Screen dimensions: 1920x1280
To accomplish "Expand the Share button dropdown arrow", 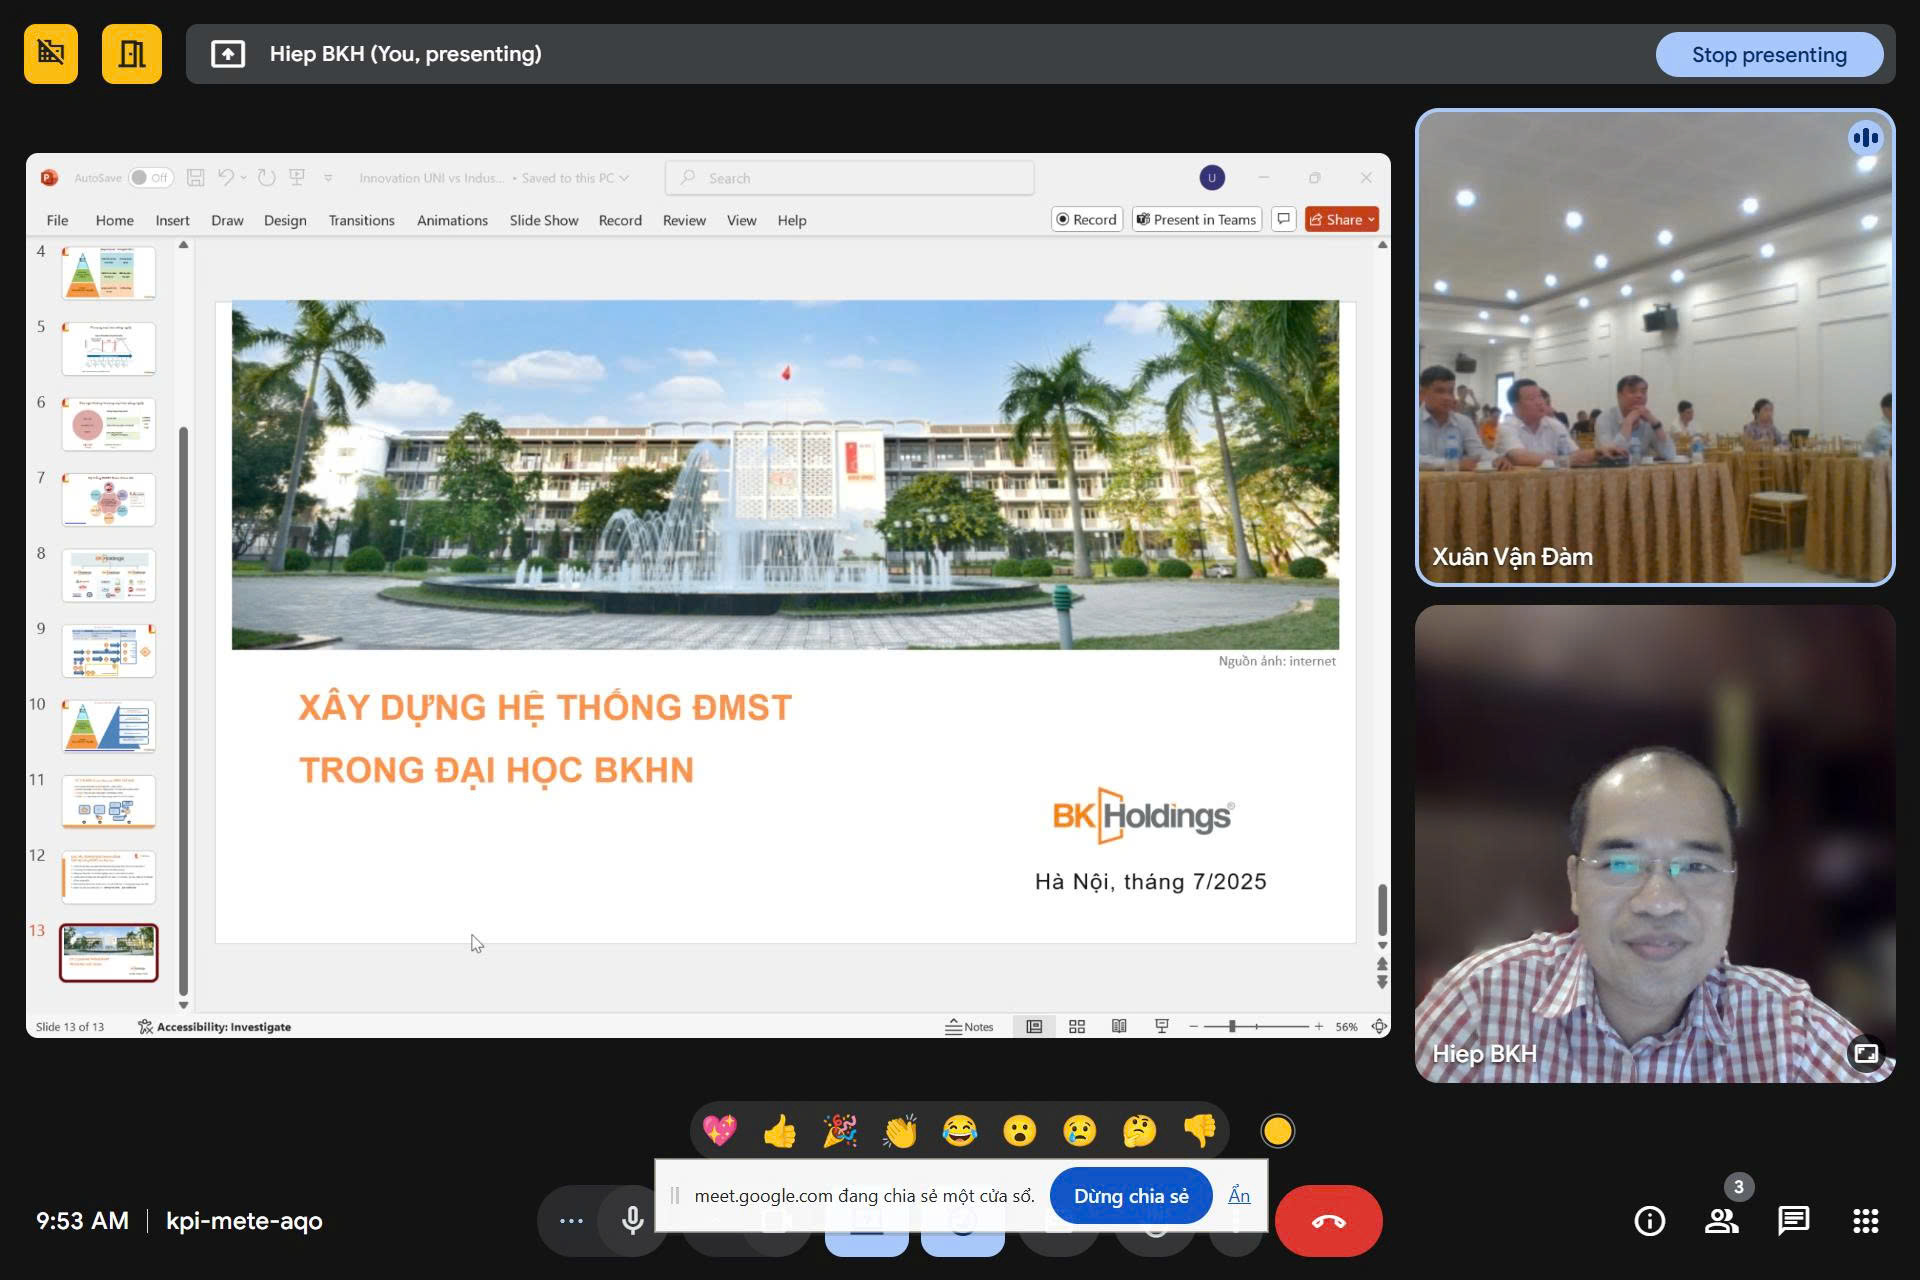I will click(1371, 220).
